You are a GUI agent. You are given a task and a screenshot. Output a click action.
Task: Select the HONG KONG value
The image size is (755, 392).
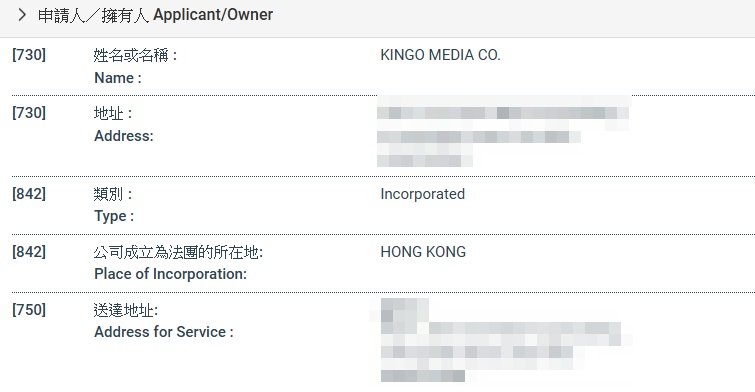pos(423,252)
